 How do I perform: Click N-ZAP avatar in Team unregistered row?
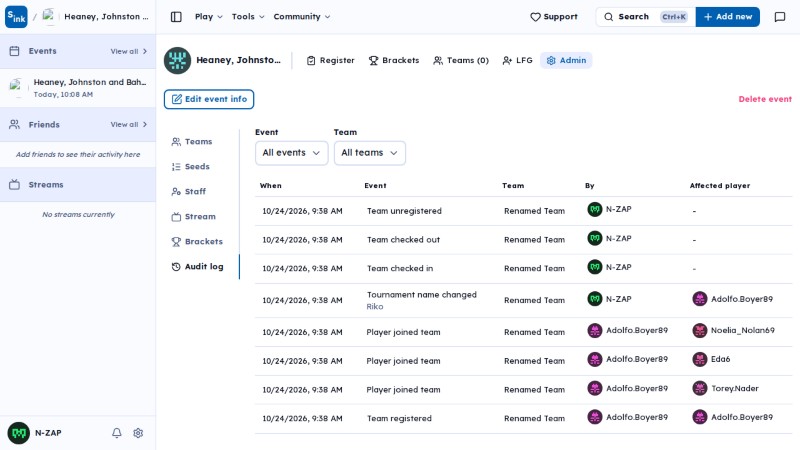(x=594, y=209)
